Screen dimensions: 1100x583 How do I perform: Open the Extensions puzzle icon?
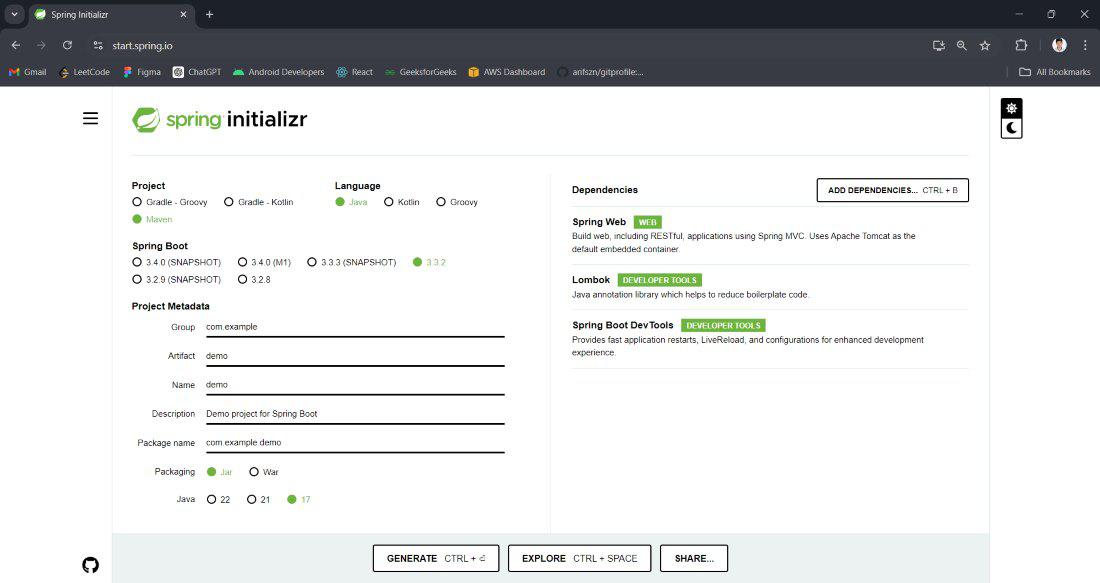[x=1021, y=46]
